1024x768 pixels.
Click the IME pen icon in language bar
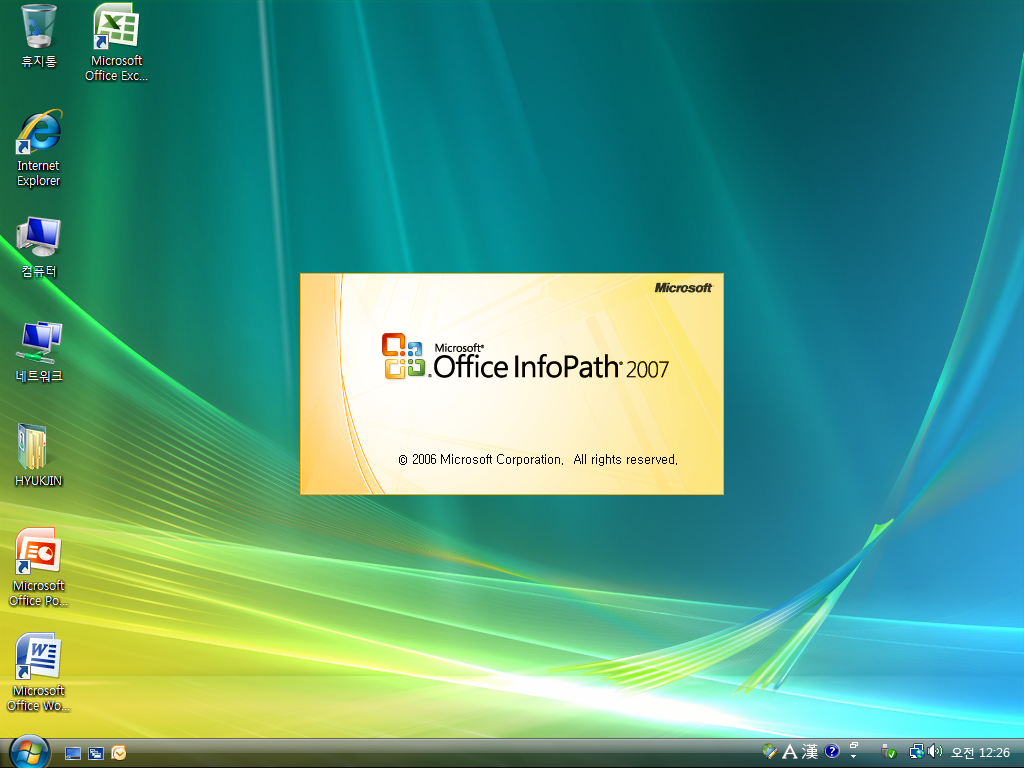coord(770,752)
